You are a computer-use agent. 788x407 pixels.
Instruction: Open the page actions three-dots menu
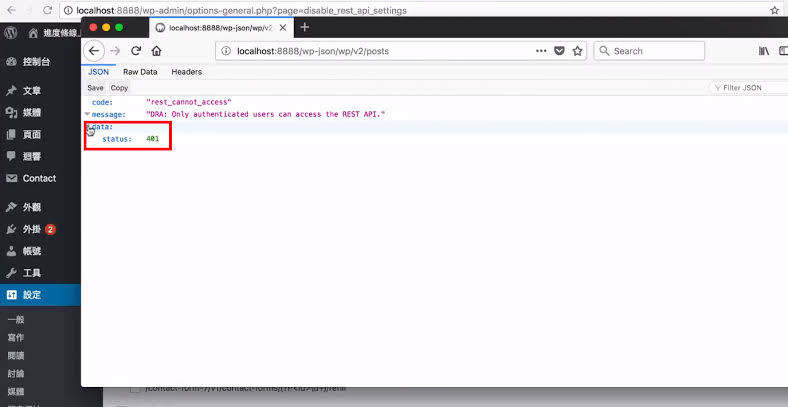coord(541,50)
